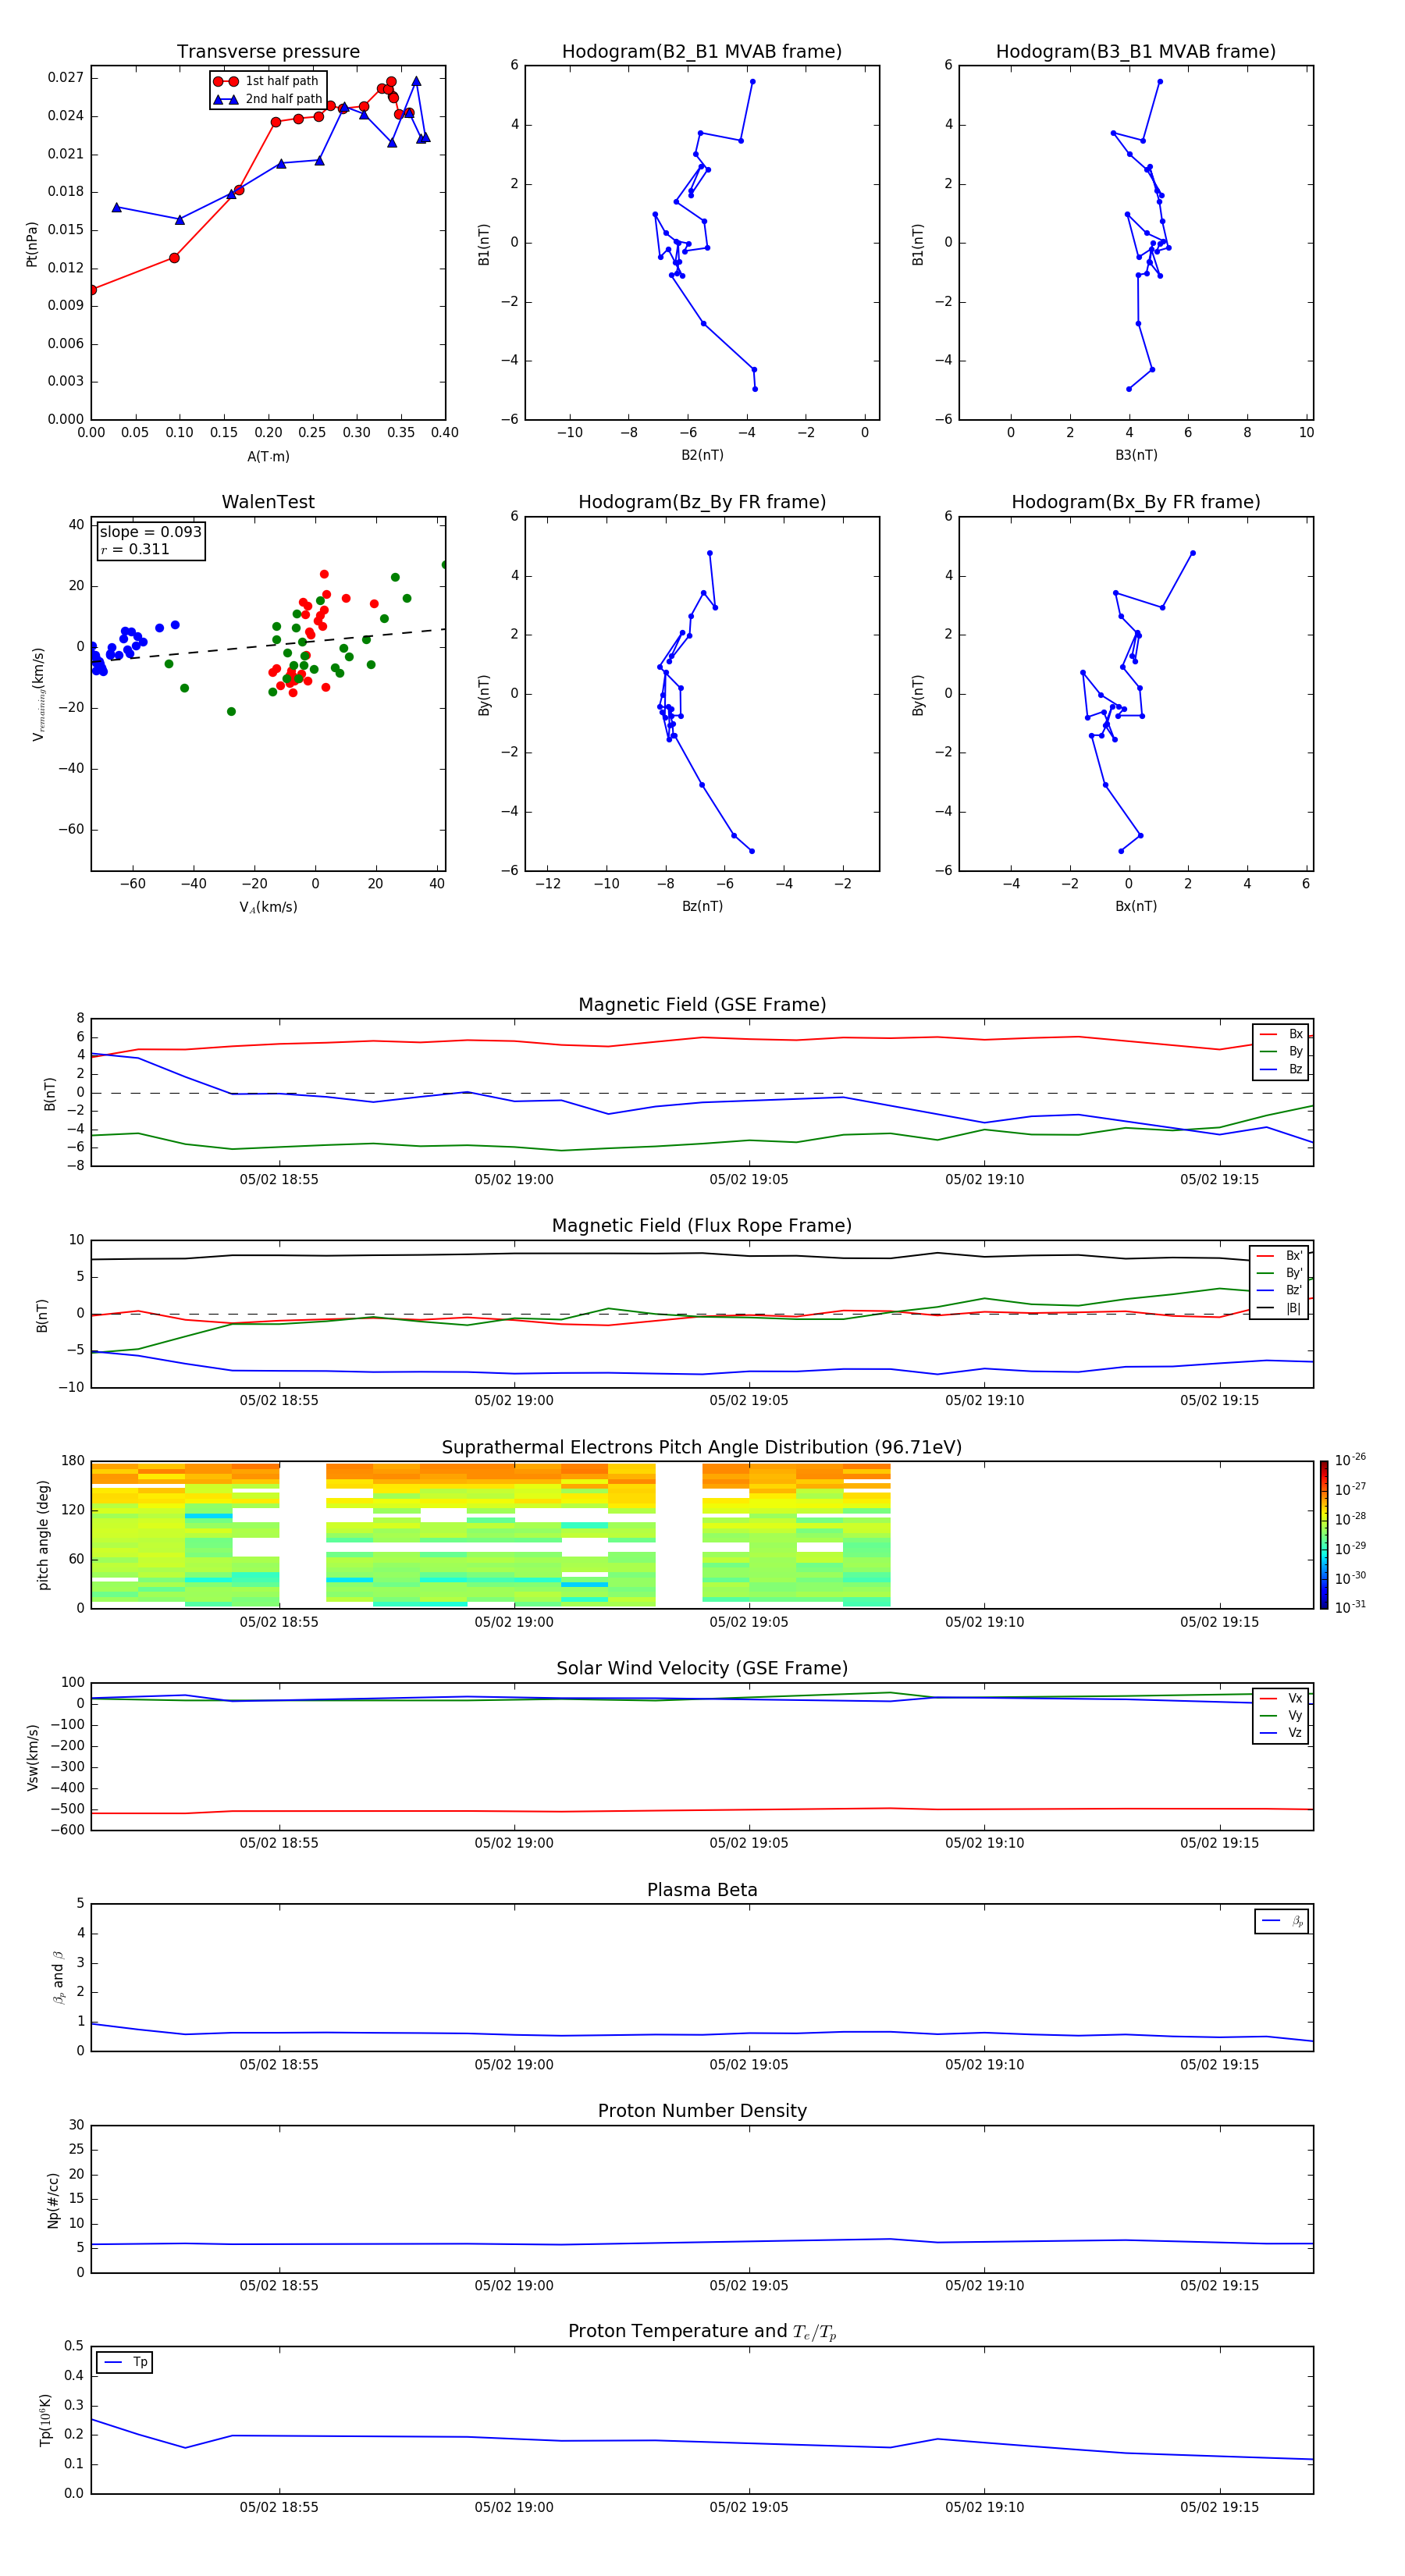Click the dashed regression line in WalenTest
The image size is (1405, 2576).
pos(268,645)
